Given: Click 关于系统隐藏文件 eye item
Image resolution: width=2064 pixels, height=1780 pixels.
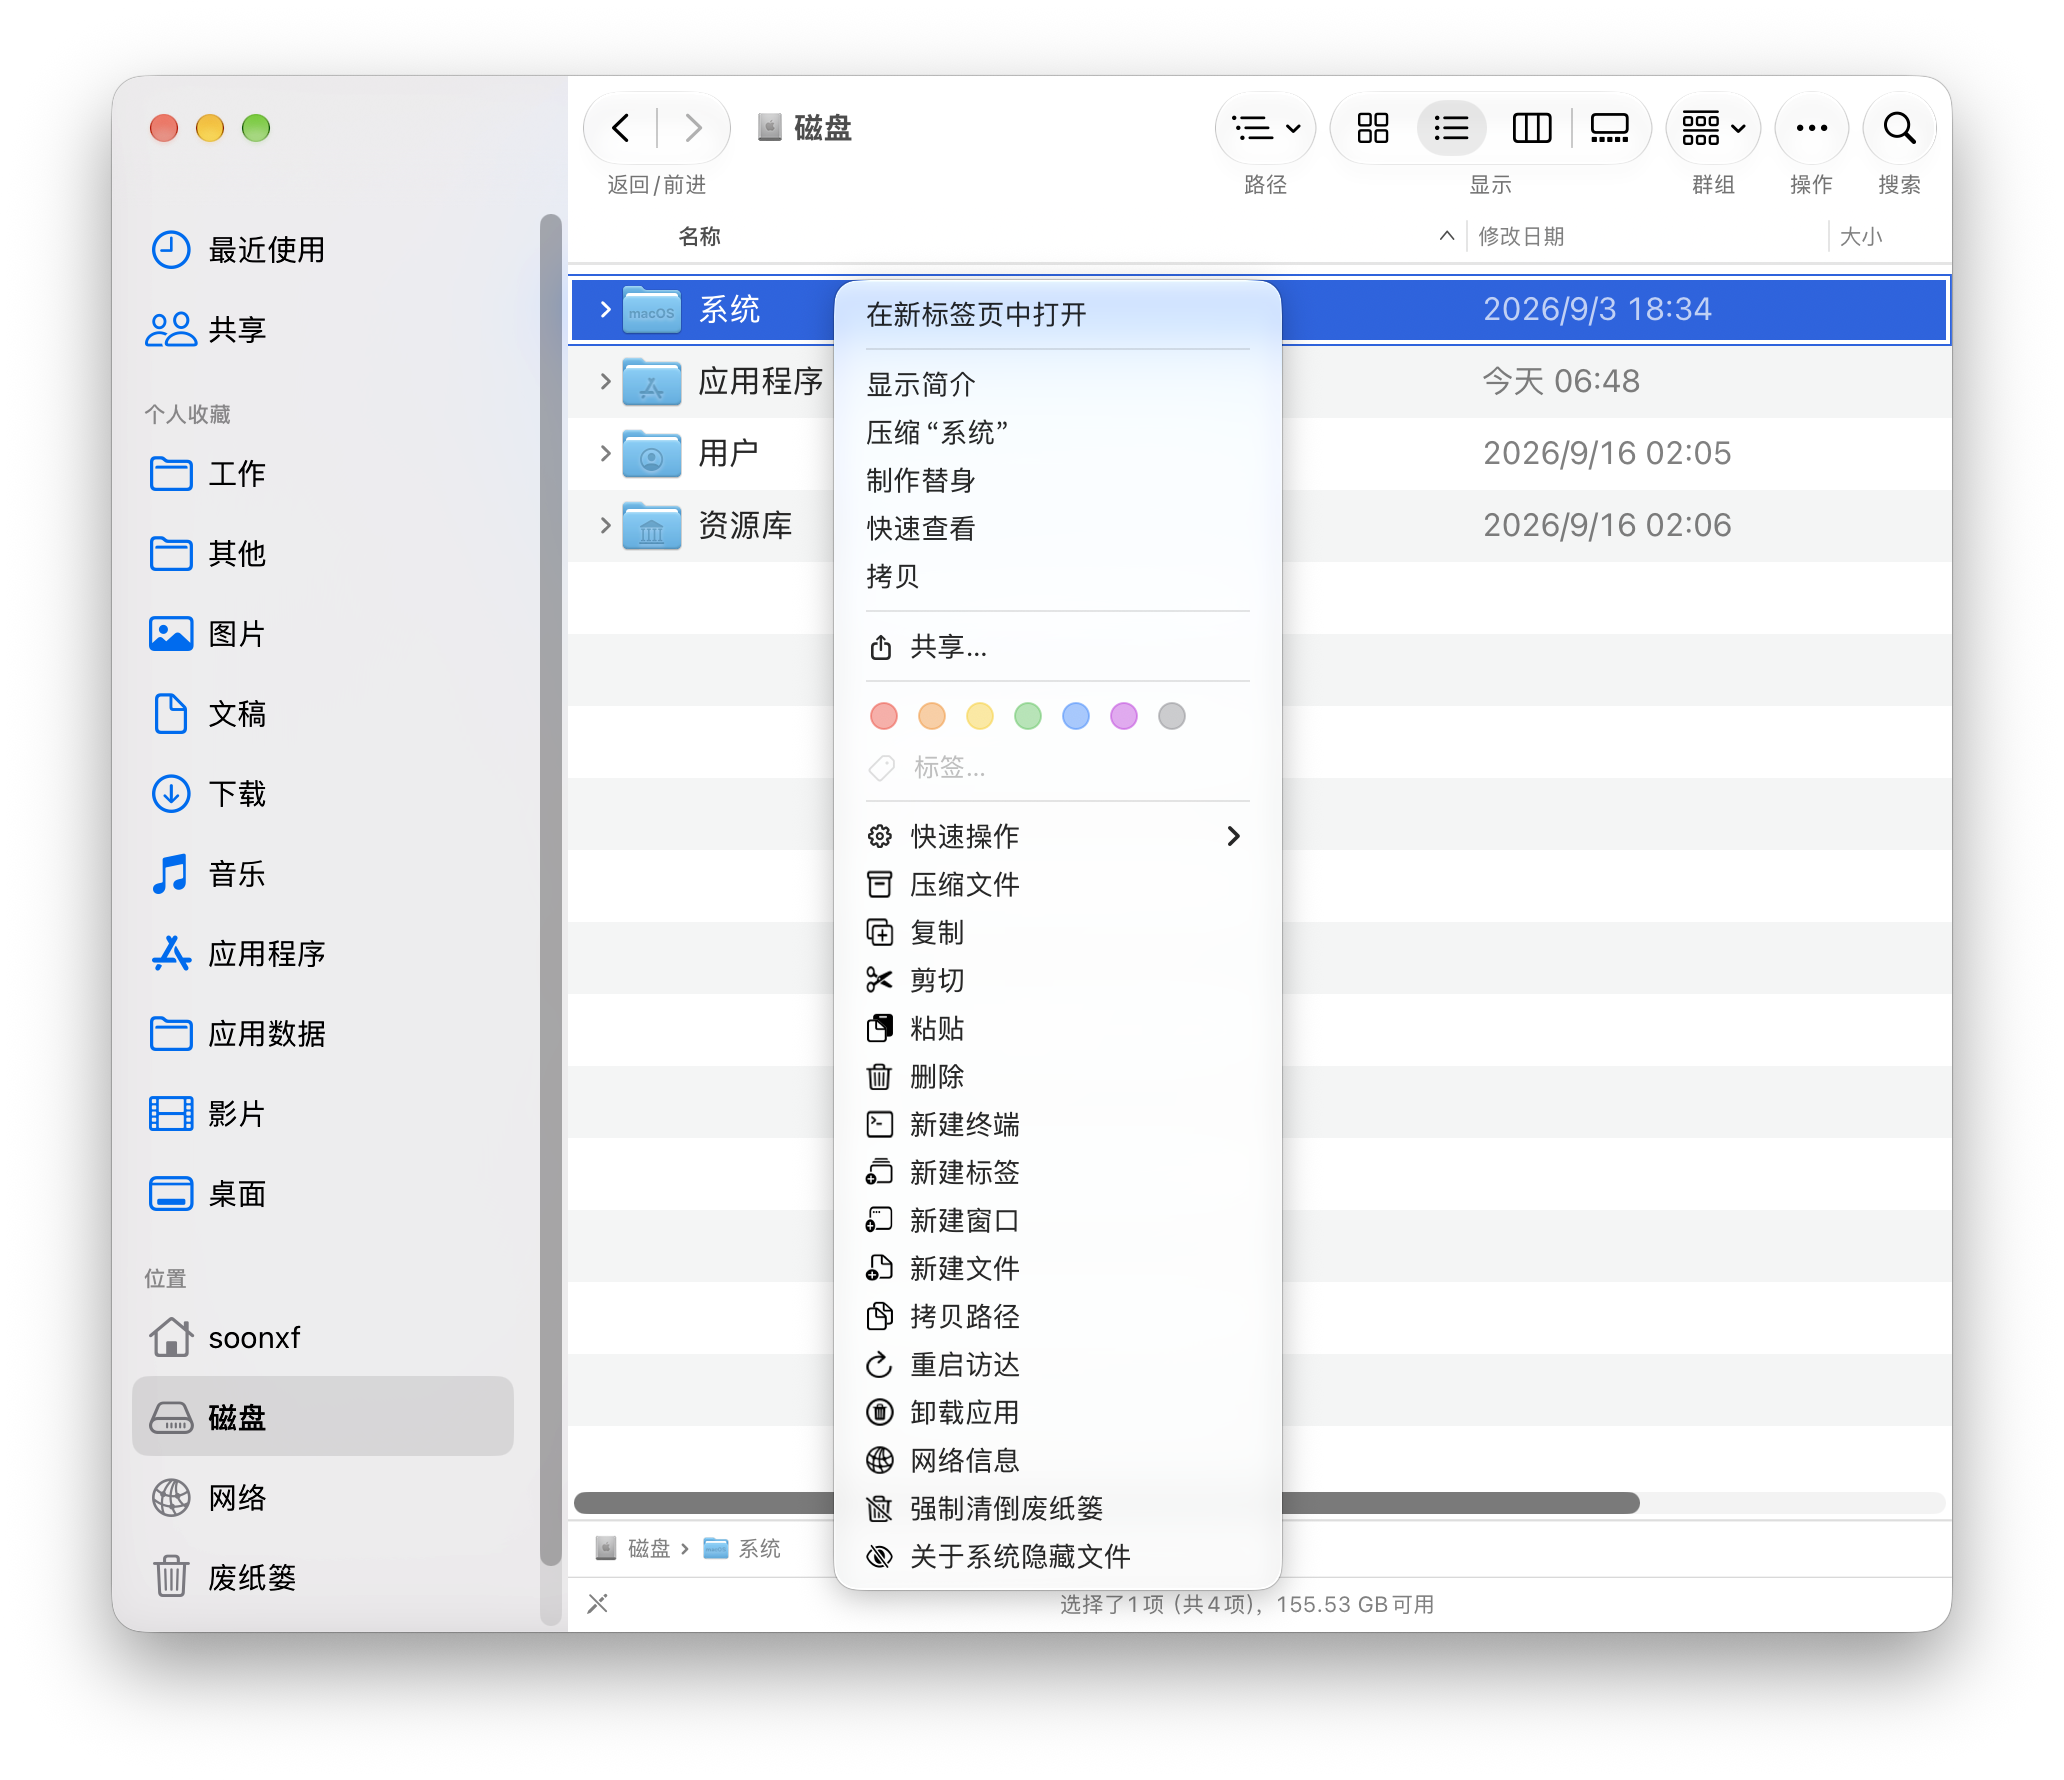Looking at the screenshot, I should (1057, 1557).
